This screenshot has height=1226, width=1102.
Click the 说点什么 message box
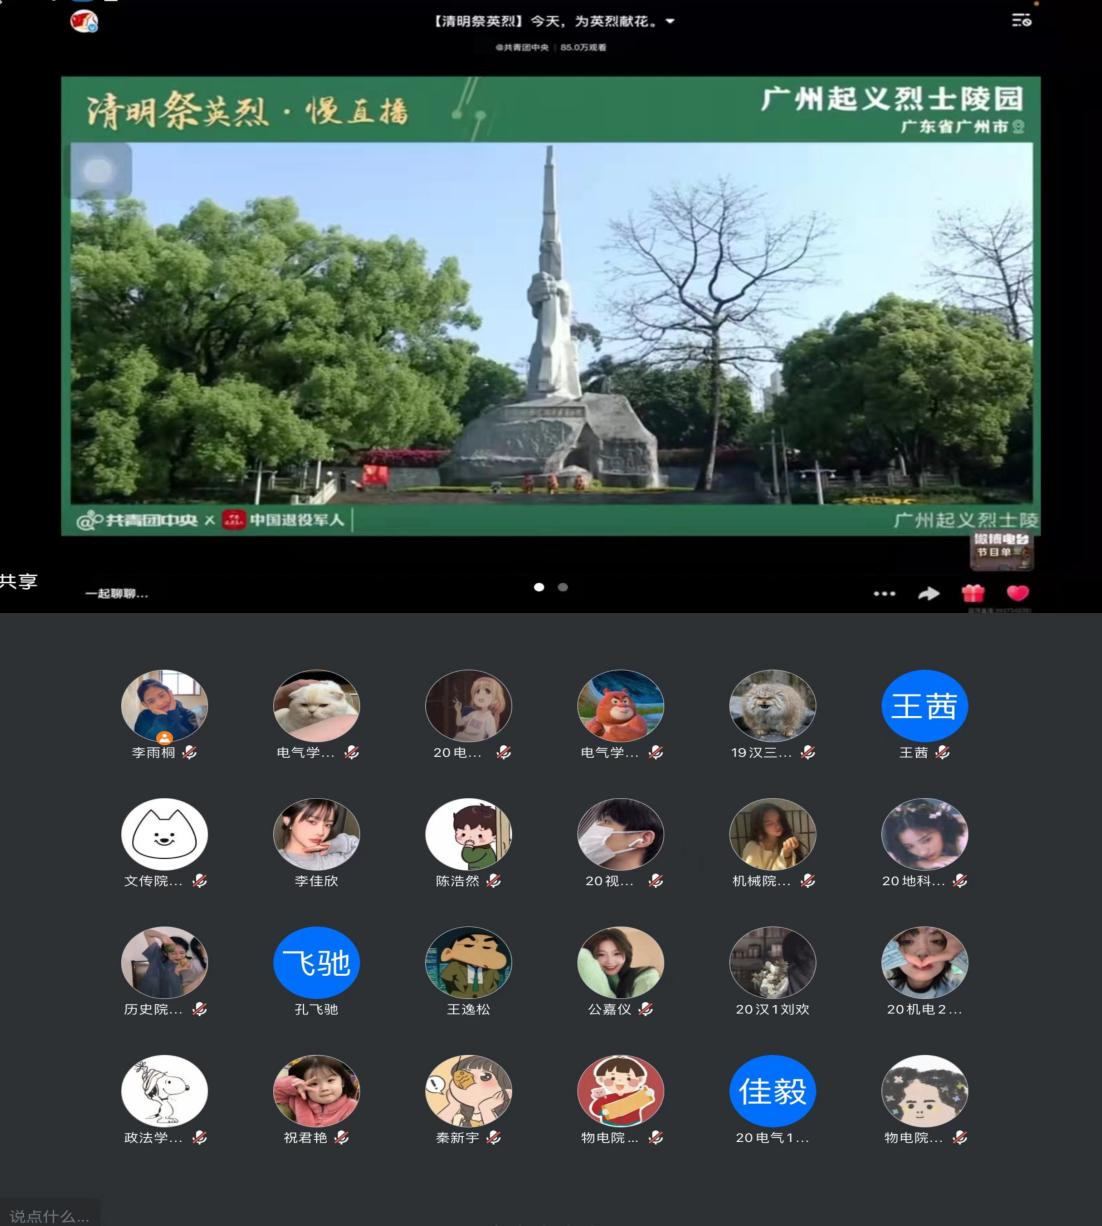[49, 1216]
